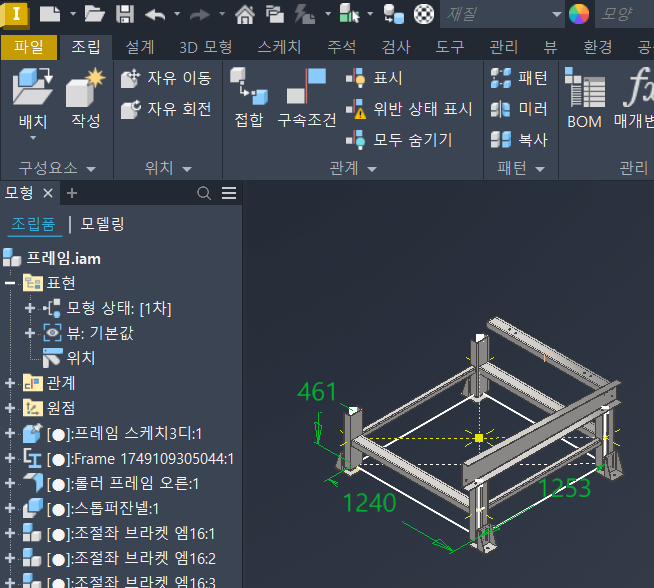
Task: Go to Home view icon
Action: pos(245,15)
